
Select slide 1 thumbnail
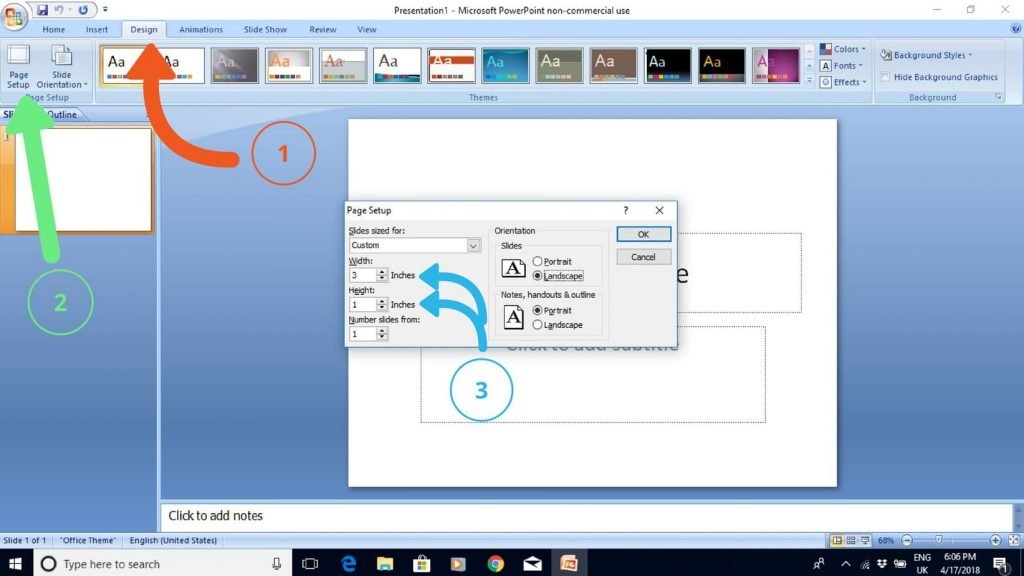click(83, 180)
